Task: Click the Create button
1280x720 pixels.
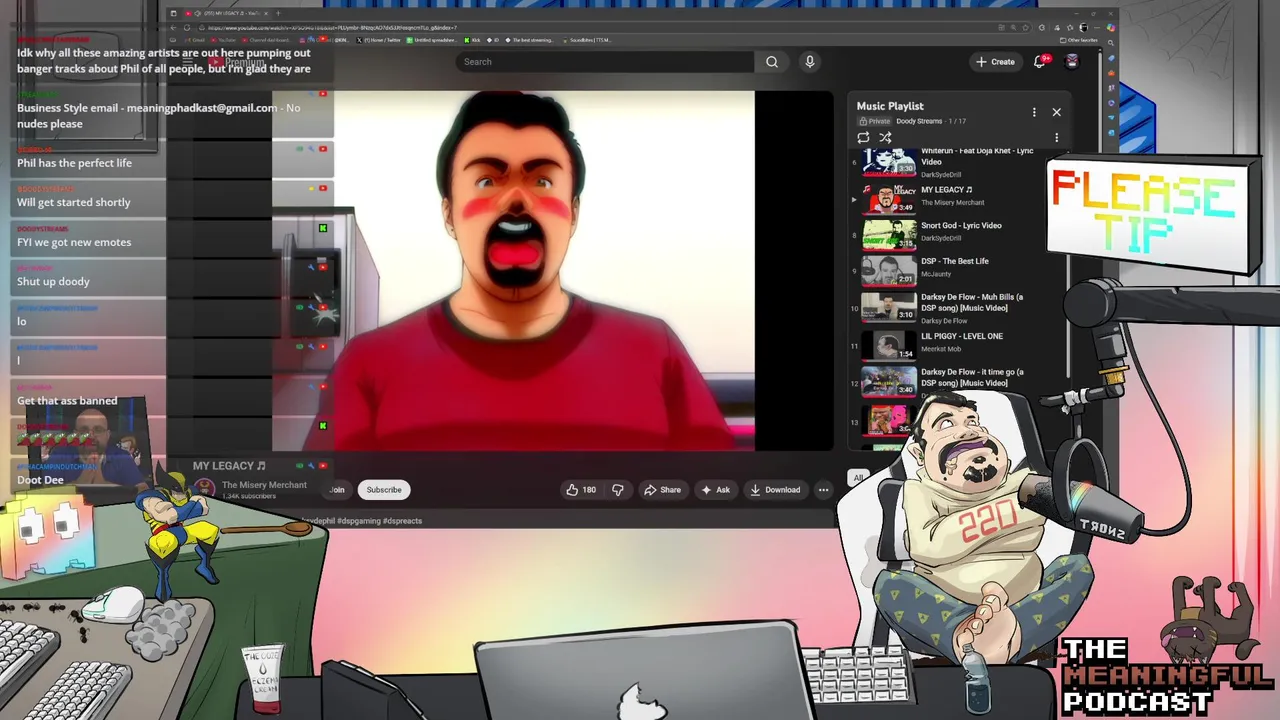Action: click(995, 62)
